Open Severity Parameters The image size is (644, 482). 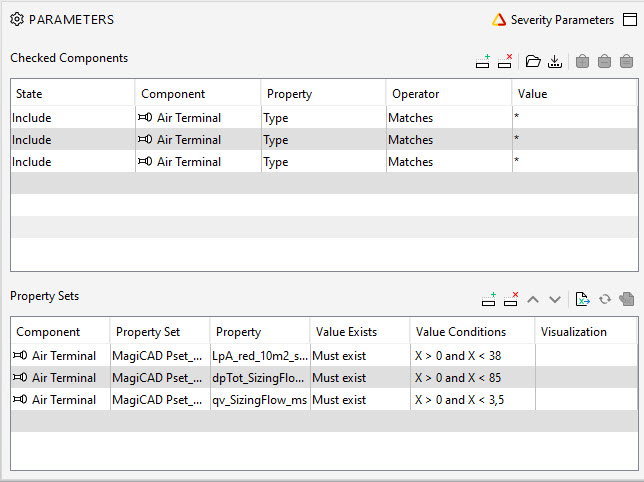(552, 20)
